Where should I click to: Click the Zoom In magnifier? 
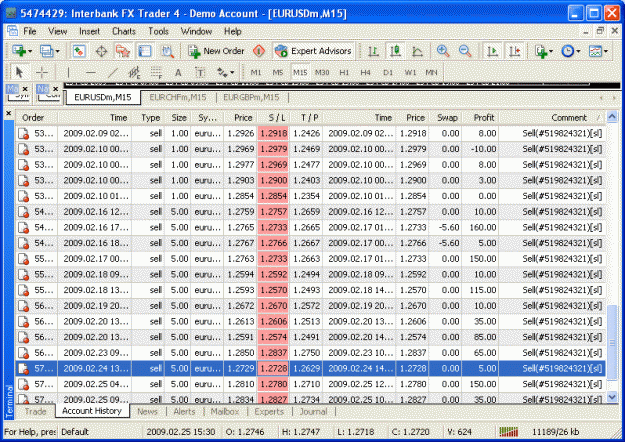tap(443, 51)
